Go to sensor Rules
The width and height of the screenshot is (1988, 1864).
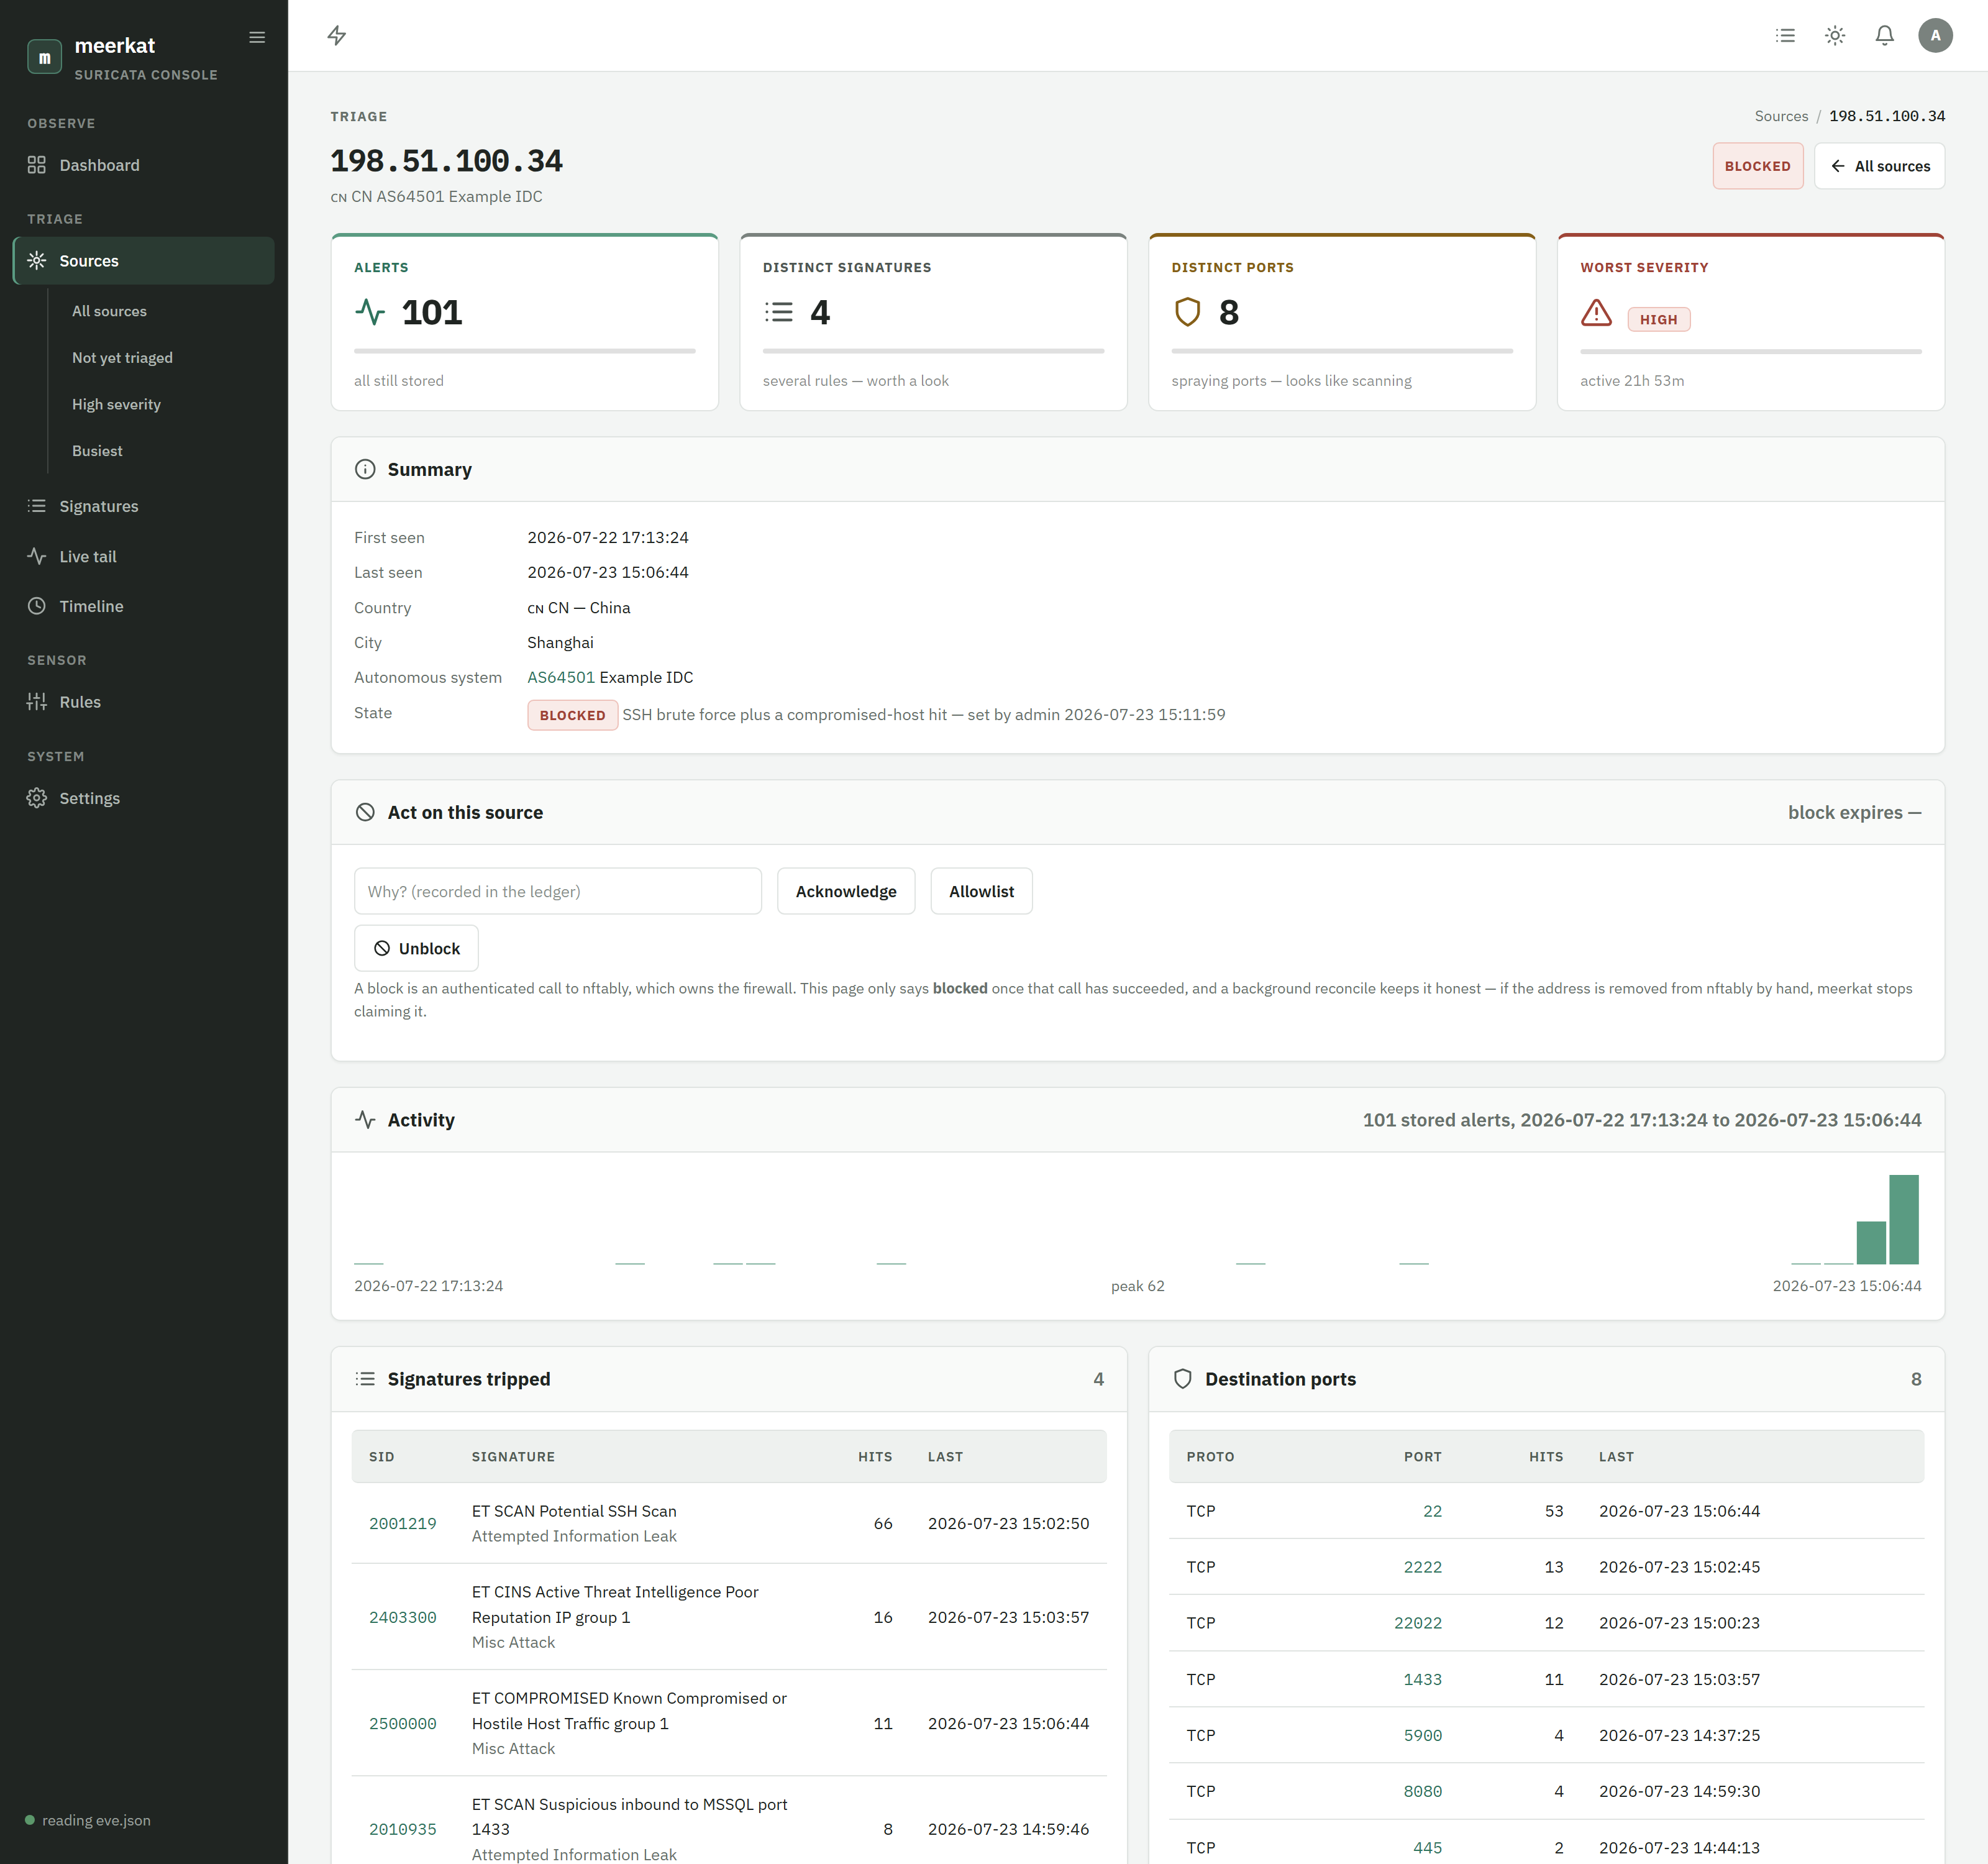(143, 702)
